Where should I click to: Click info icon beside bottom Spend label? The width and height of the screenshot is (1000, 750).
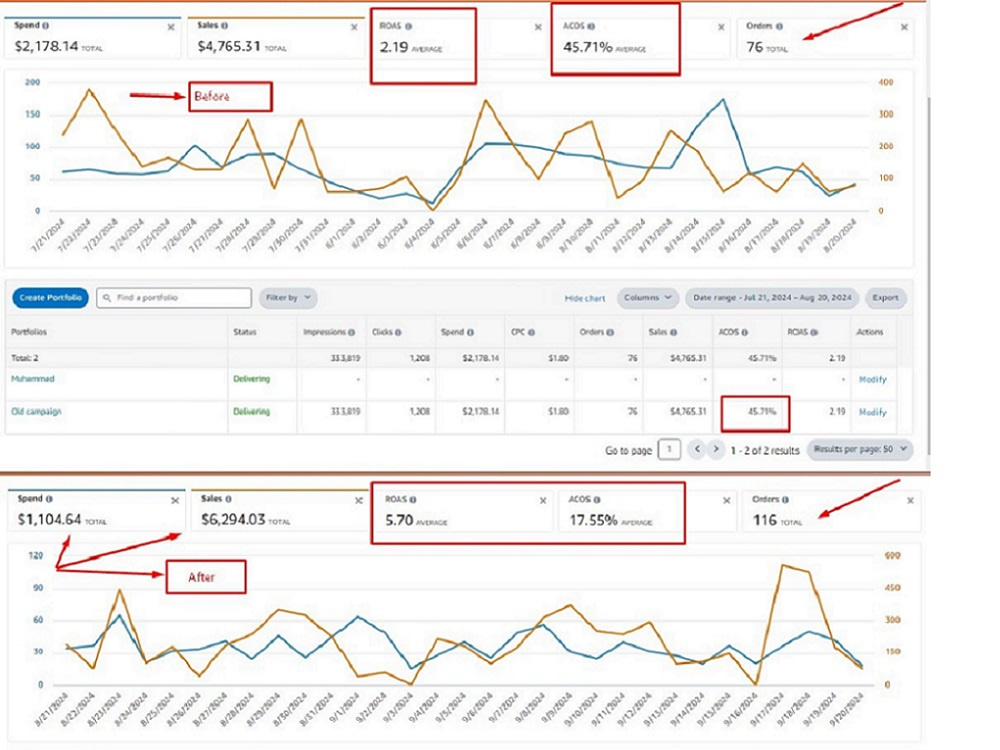point(49,499)
